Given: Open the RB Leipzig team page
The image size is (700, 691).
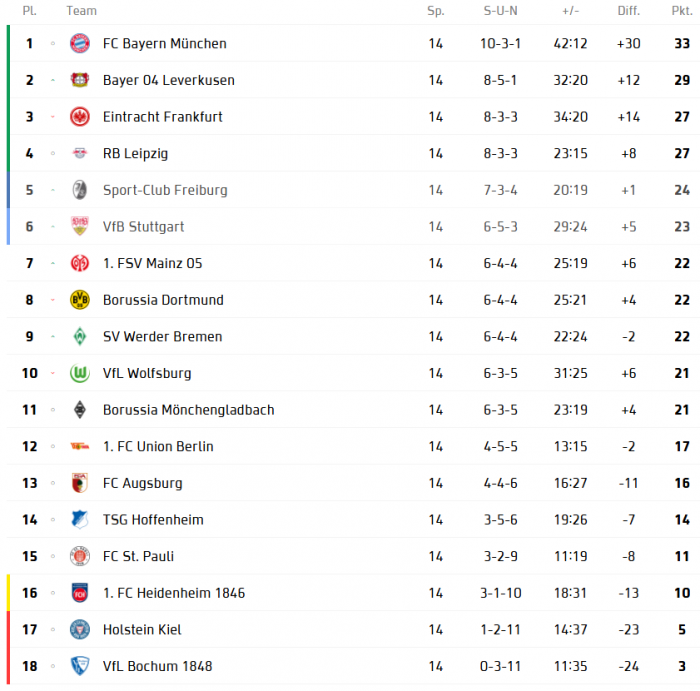Looking at the screenshot, I should pos(135,153).
